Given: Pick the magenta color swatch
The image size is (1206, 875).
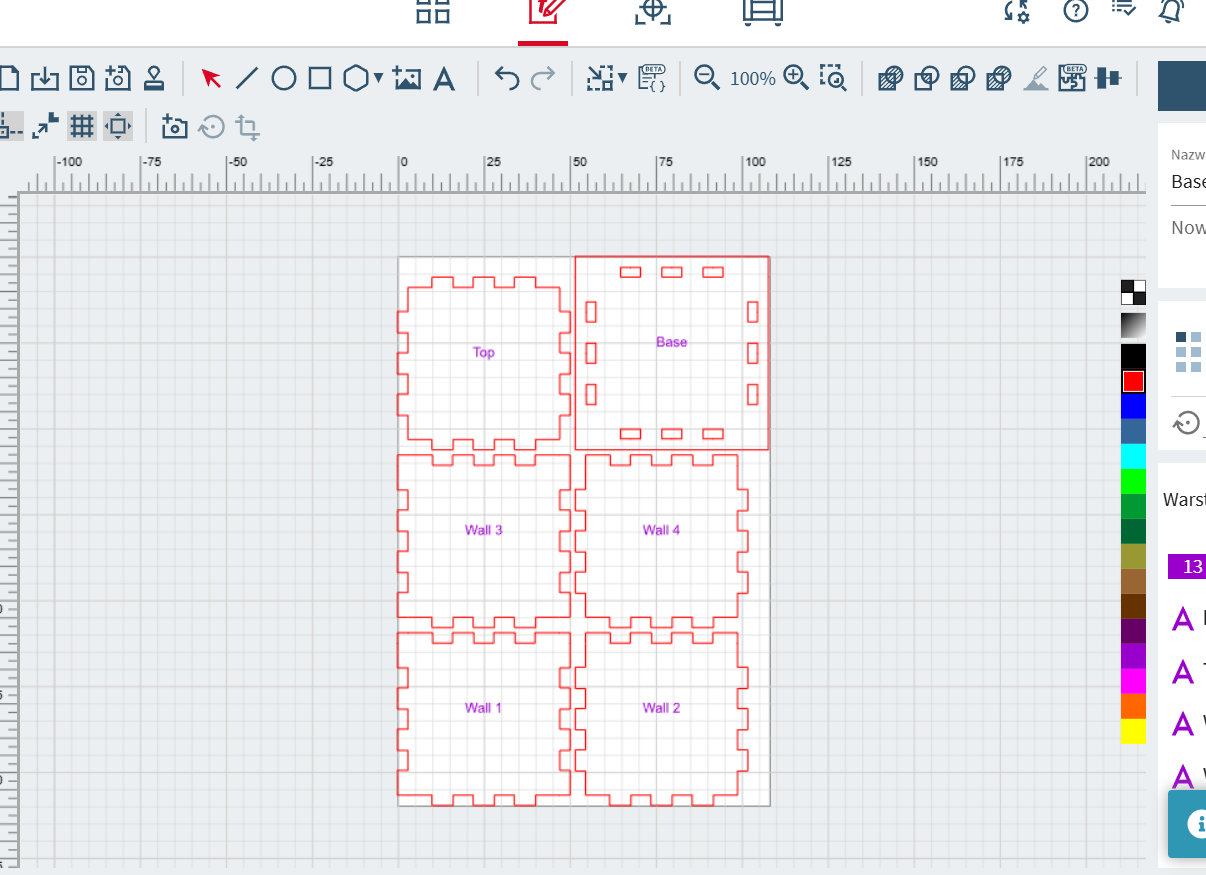Looking at the screenshot, I should click(x=1133, y=681).
